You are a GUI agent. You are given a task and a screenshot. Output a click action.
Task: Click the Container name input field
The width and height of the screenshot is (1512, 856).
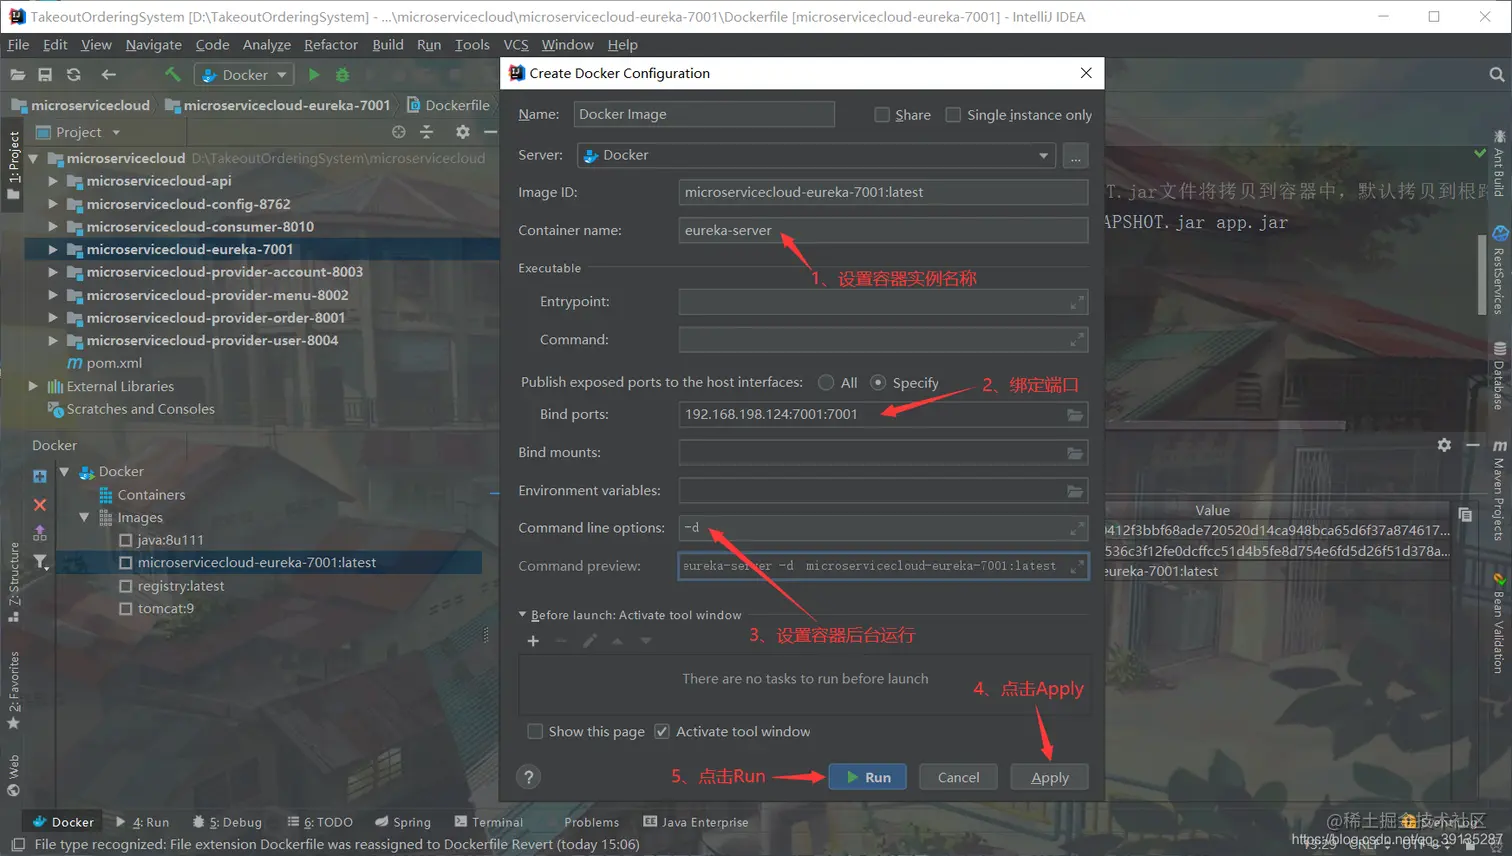[883, 230]
